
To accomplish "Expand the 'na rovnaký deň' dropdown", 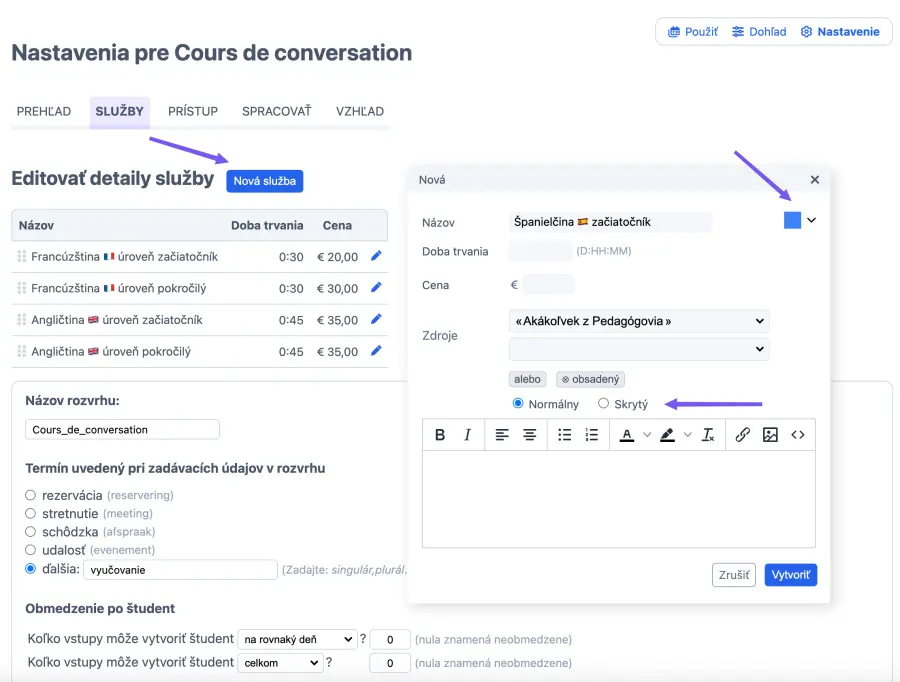I will coord(297,639).
